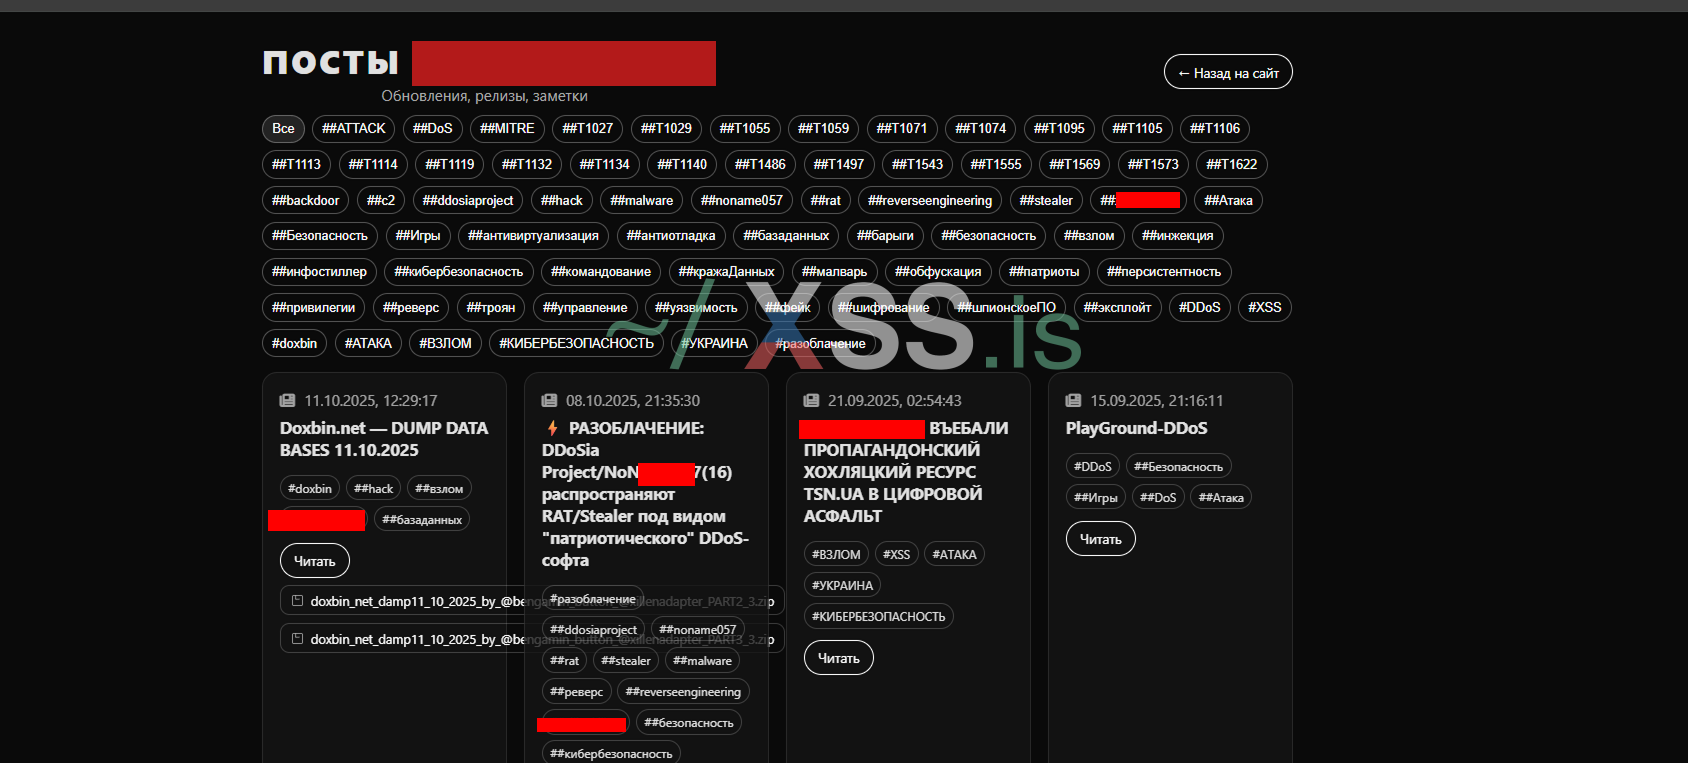Click the #ATAKA tag inside the TSN.UA post card
The image size is (1688, 763).
pyautogui.click(x=954, y=554)
